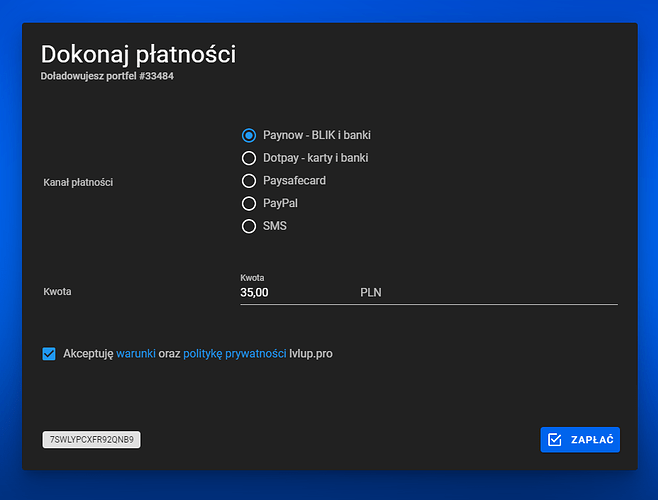Select the Paysafecard payment channel
Viewport: 658px width, 500px height.
tap(249, 181)
